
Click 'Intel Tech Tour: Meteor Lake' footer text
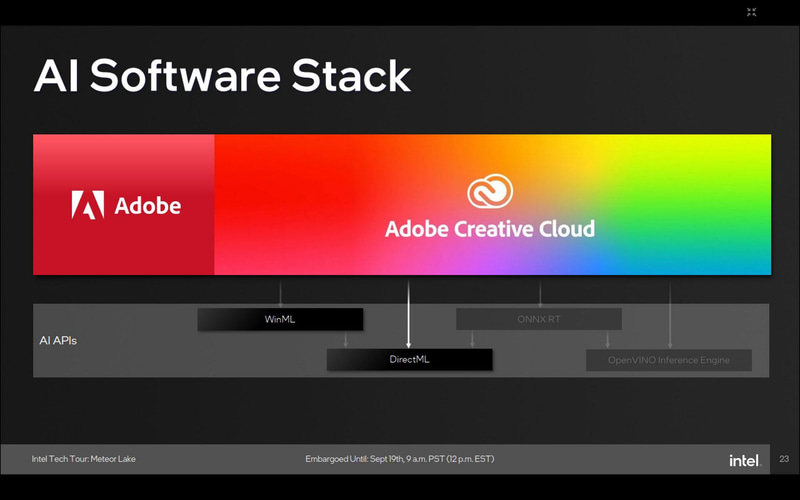tap(84, 459)
